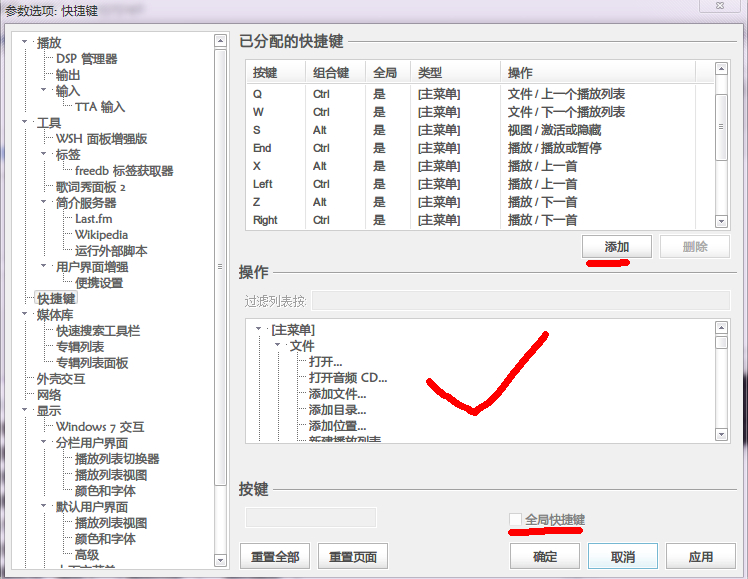Collapse the 播放 tree node
748x579 pixels.
point(25,42)
